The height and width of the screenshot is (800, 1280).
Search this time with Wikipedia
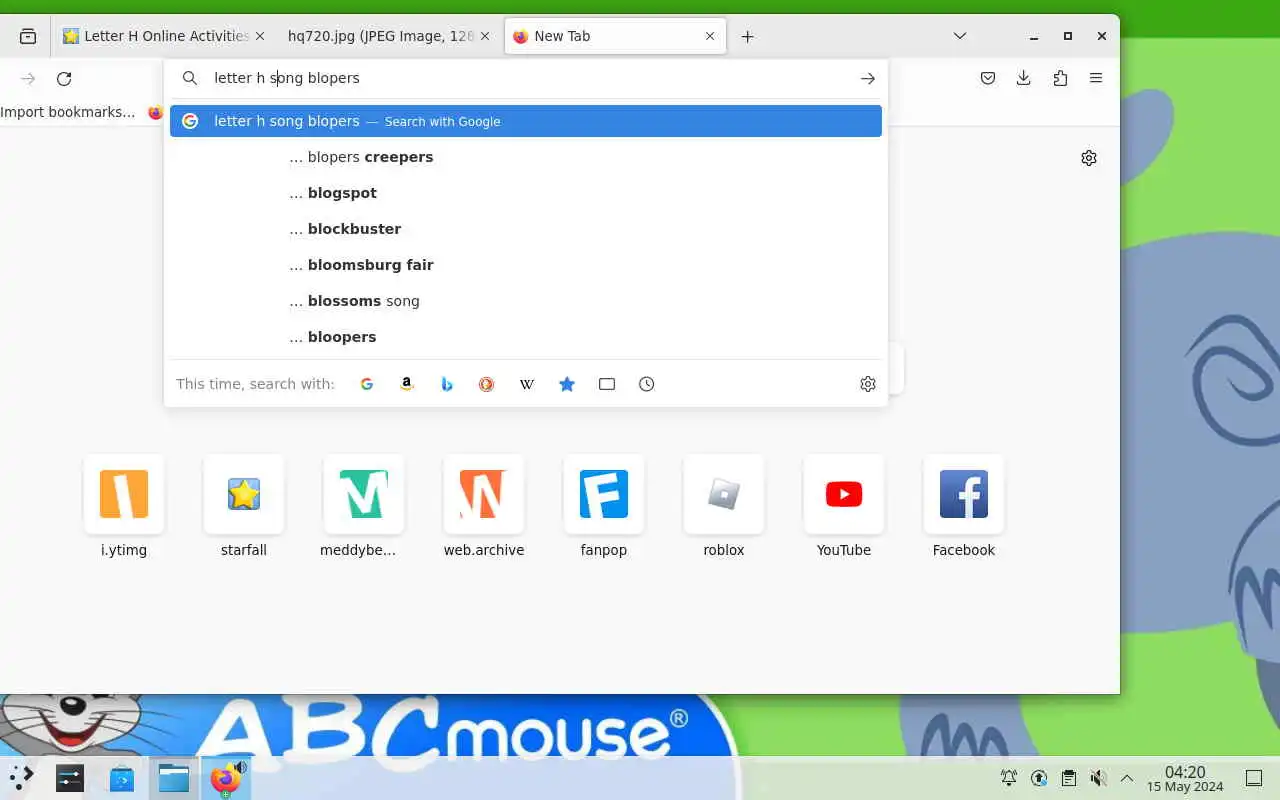click(x=527, y=384)
